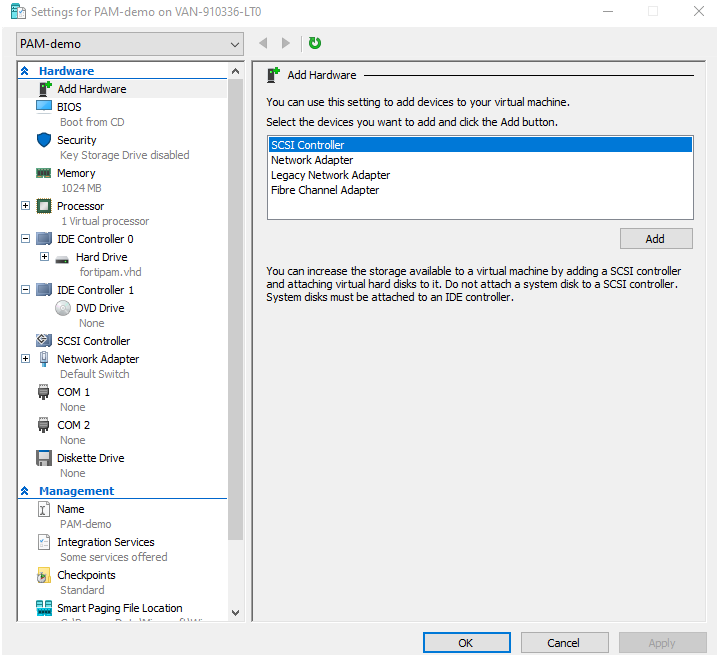
Task: Click the SCSI Controller icon in tree
Action: tap(44, 341)
